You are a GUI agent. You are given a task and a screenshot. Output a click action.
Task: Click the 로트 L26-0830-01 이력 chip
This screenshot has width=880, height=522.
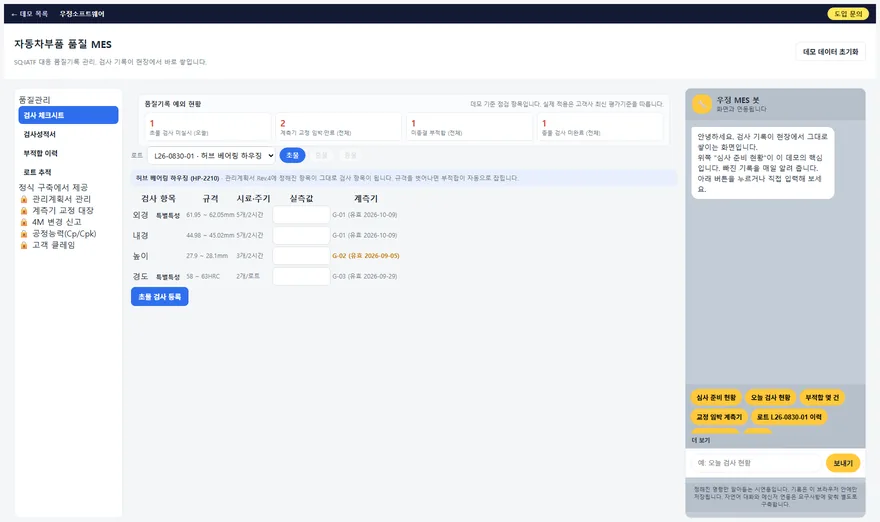tap(789, 417)
